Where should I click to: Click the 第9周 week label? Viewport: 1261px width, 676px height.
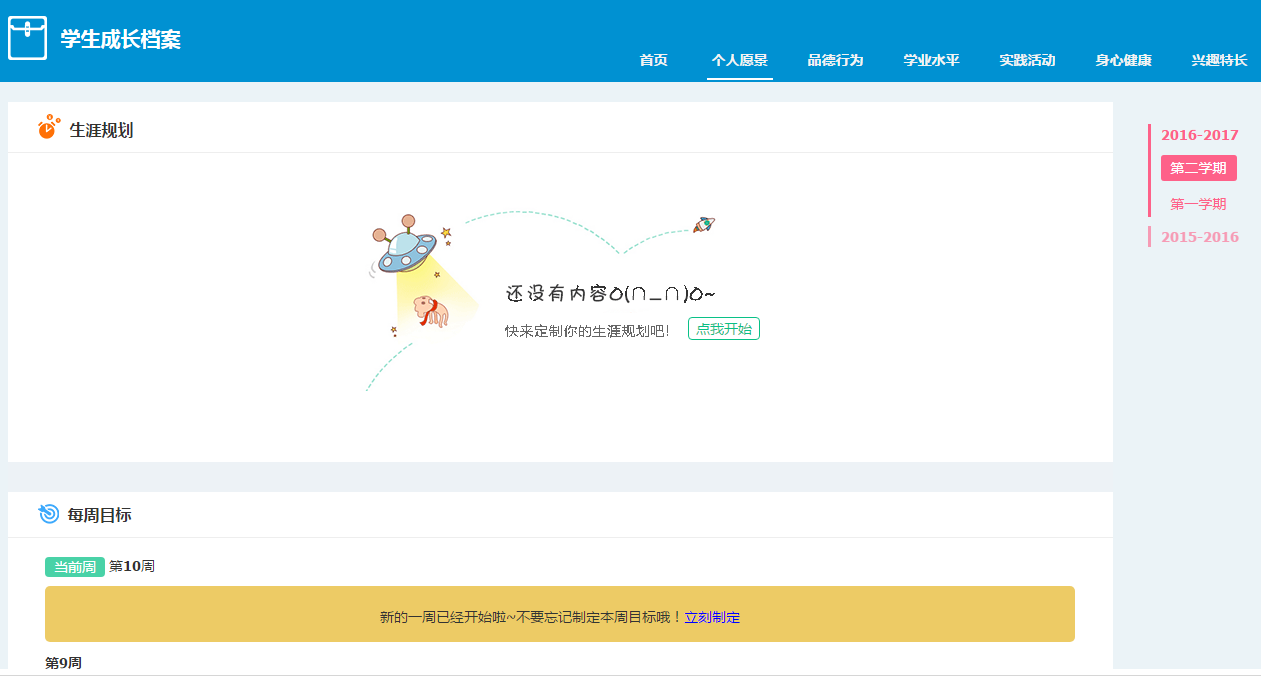pos(64,663)
